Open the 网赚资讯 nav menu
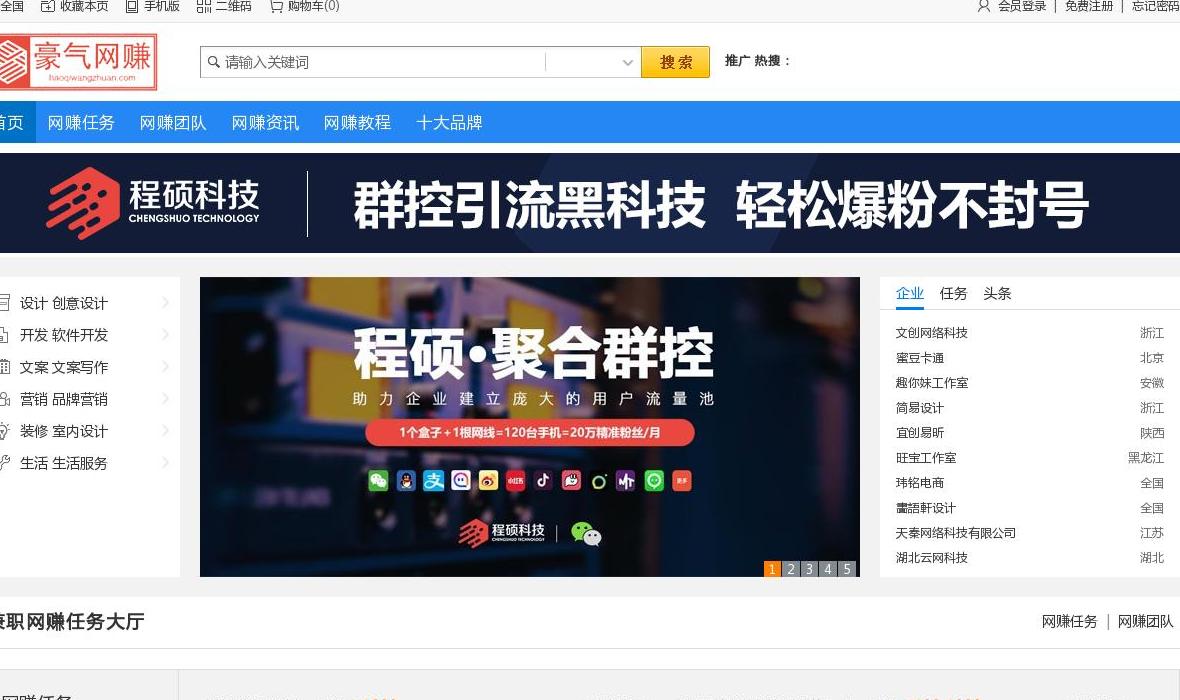This screenshot has height=700, width=1180. point(266,123)
